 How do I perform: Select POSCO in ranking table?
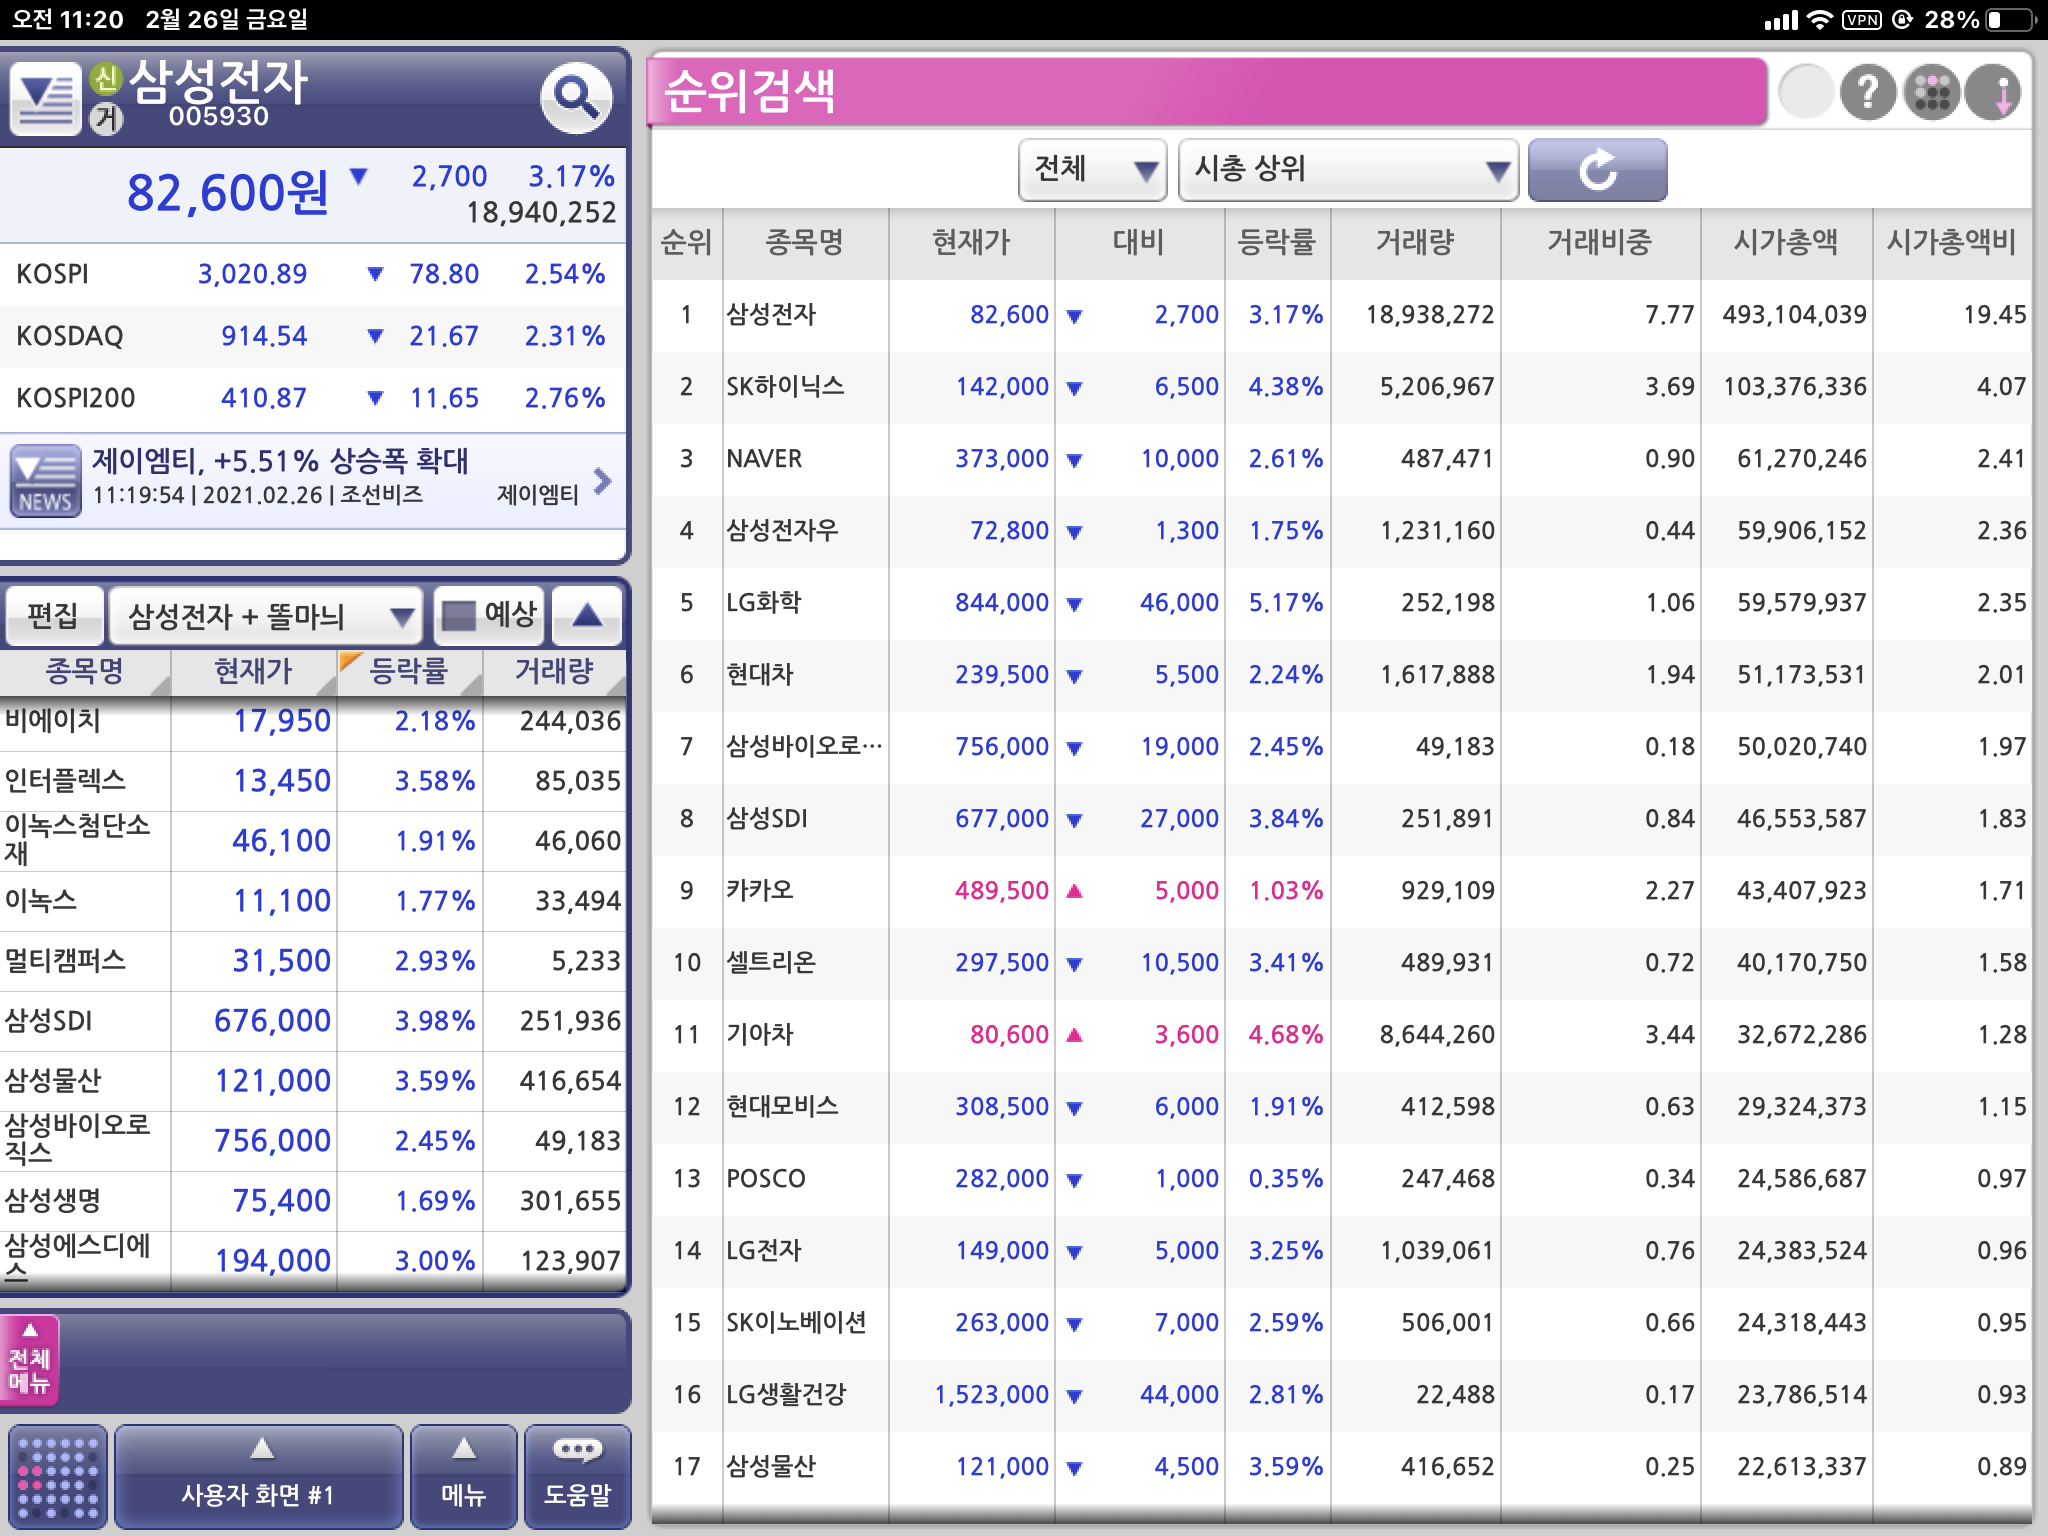pos(1341,1179)
